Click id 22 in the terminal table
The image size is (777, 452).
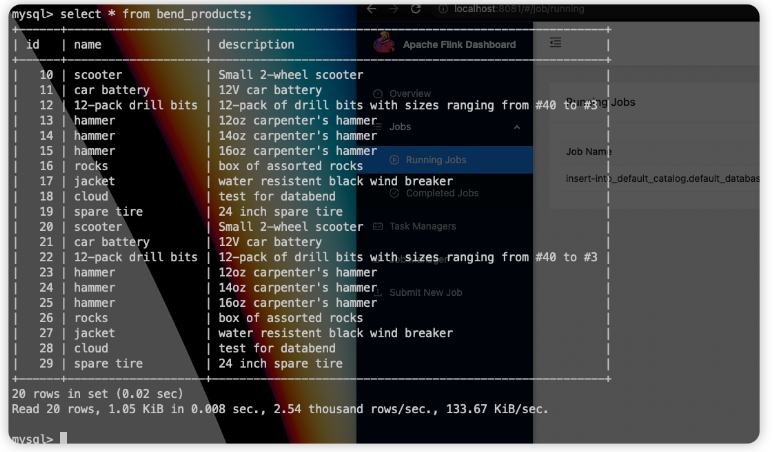[x=46, y=257]
